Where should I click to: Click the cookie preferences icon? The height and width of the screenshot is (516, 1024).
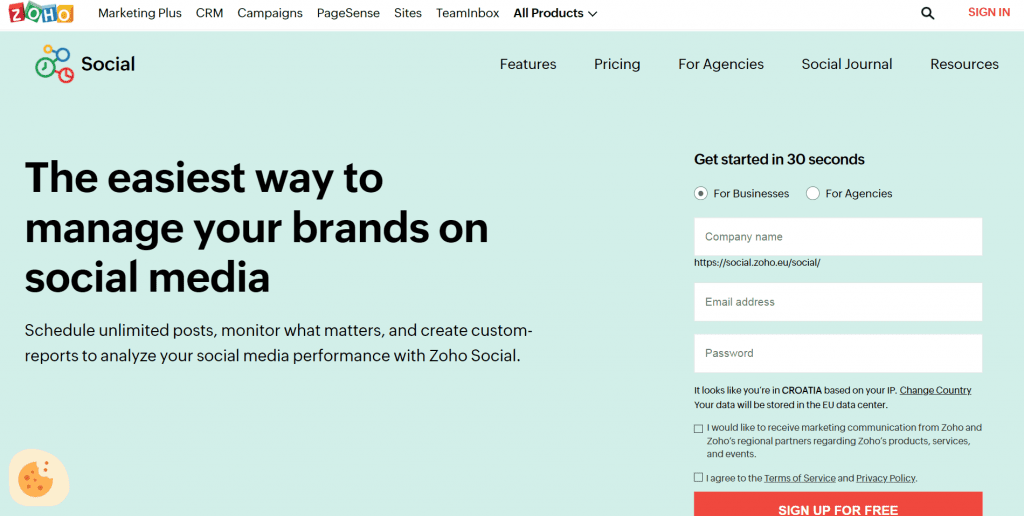(38, 479)
